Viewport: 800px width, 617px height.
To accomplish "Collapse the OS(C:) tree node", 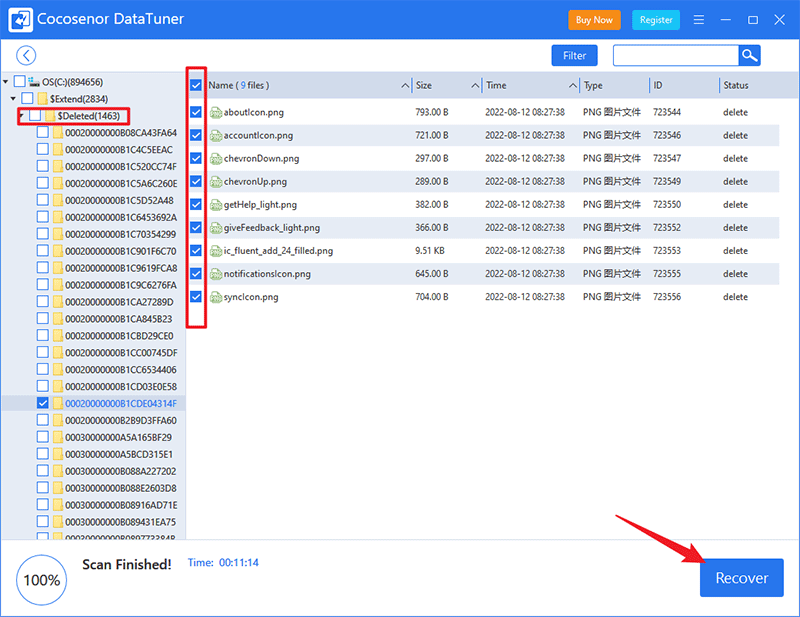I will click(x=6, y=82).
